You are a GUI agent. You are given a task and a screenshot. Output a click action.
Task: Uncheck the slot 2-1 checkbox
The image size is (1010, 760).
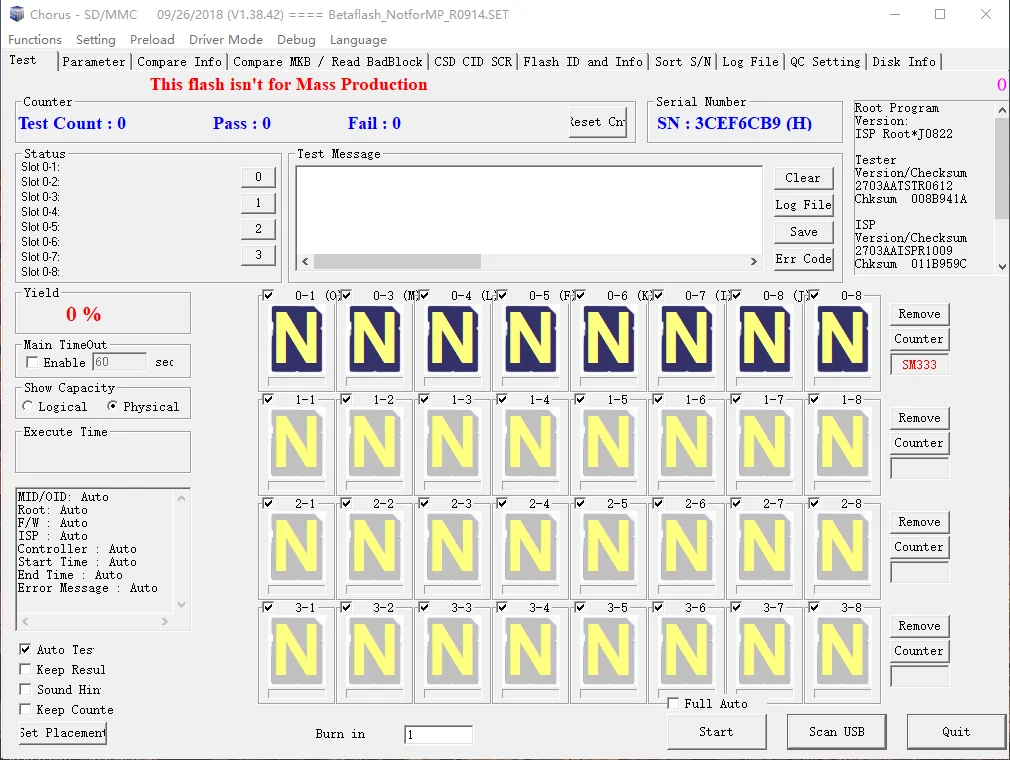pos(268,503)
